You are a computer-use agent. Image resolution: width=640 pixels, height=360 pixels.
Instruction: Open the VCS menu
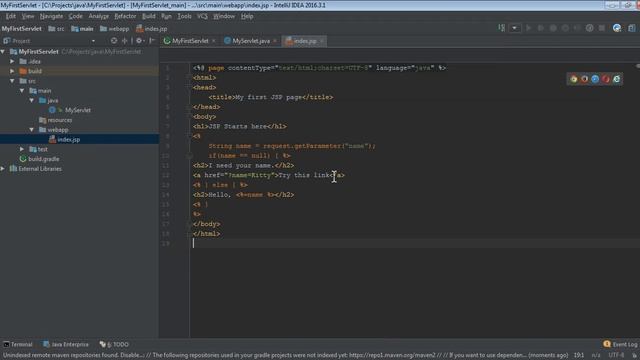[202, 16]
